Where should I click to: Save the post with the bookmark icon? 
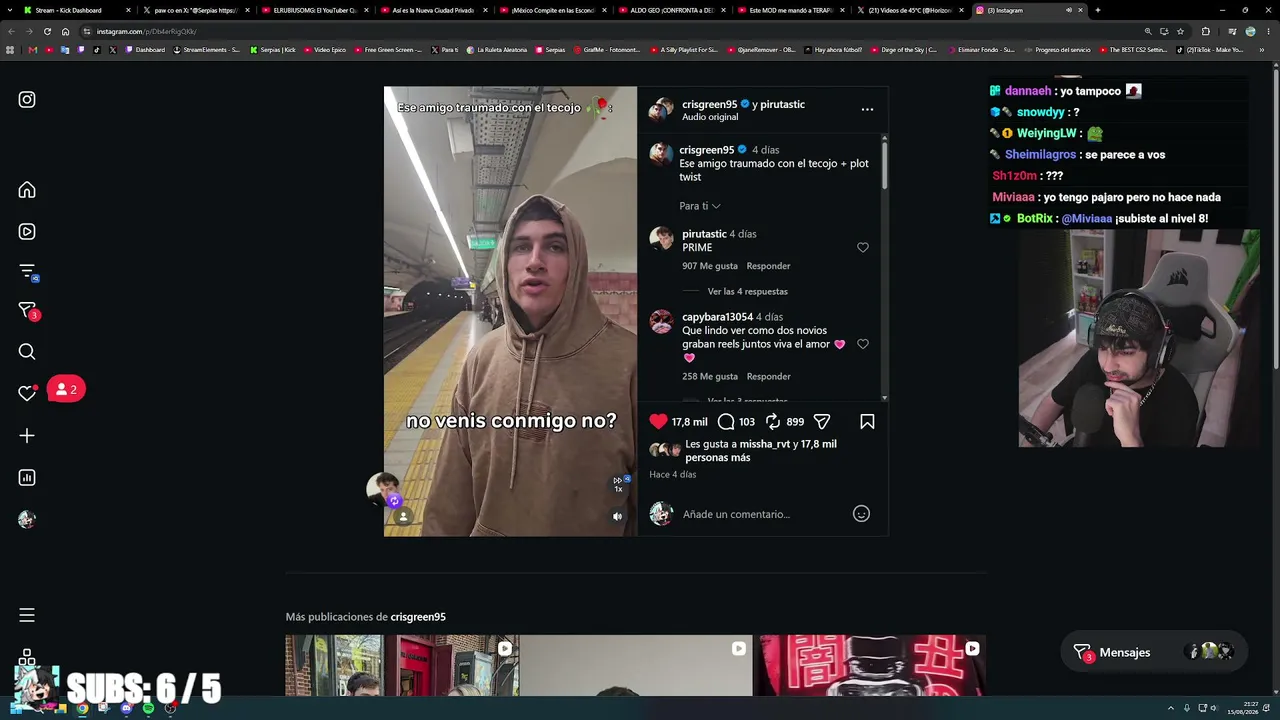click(x=867, y=422)
